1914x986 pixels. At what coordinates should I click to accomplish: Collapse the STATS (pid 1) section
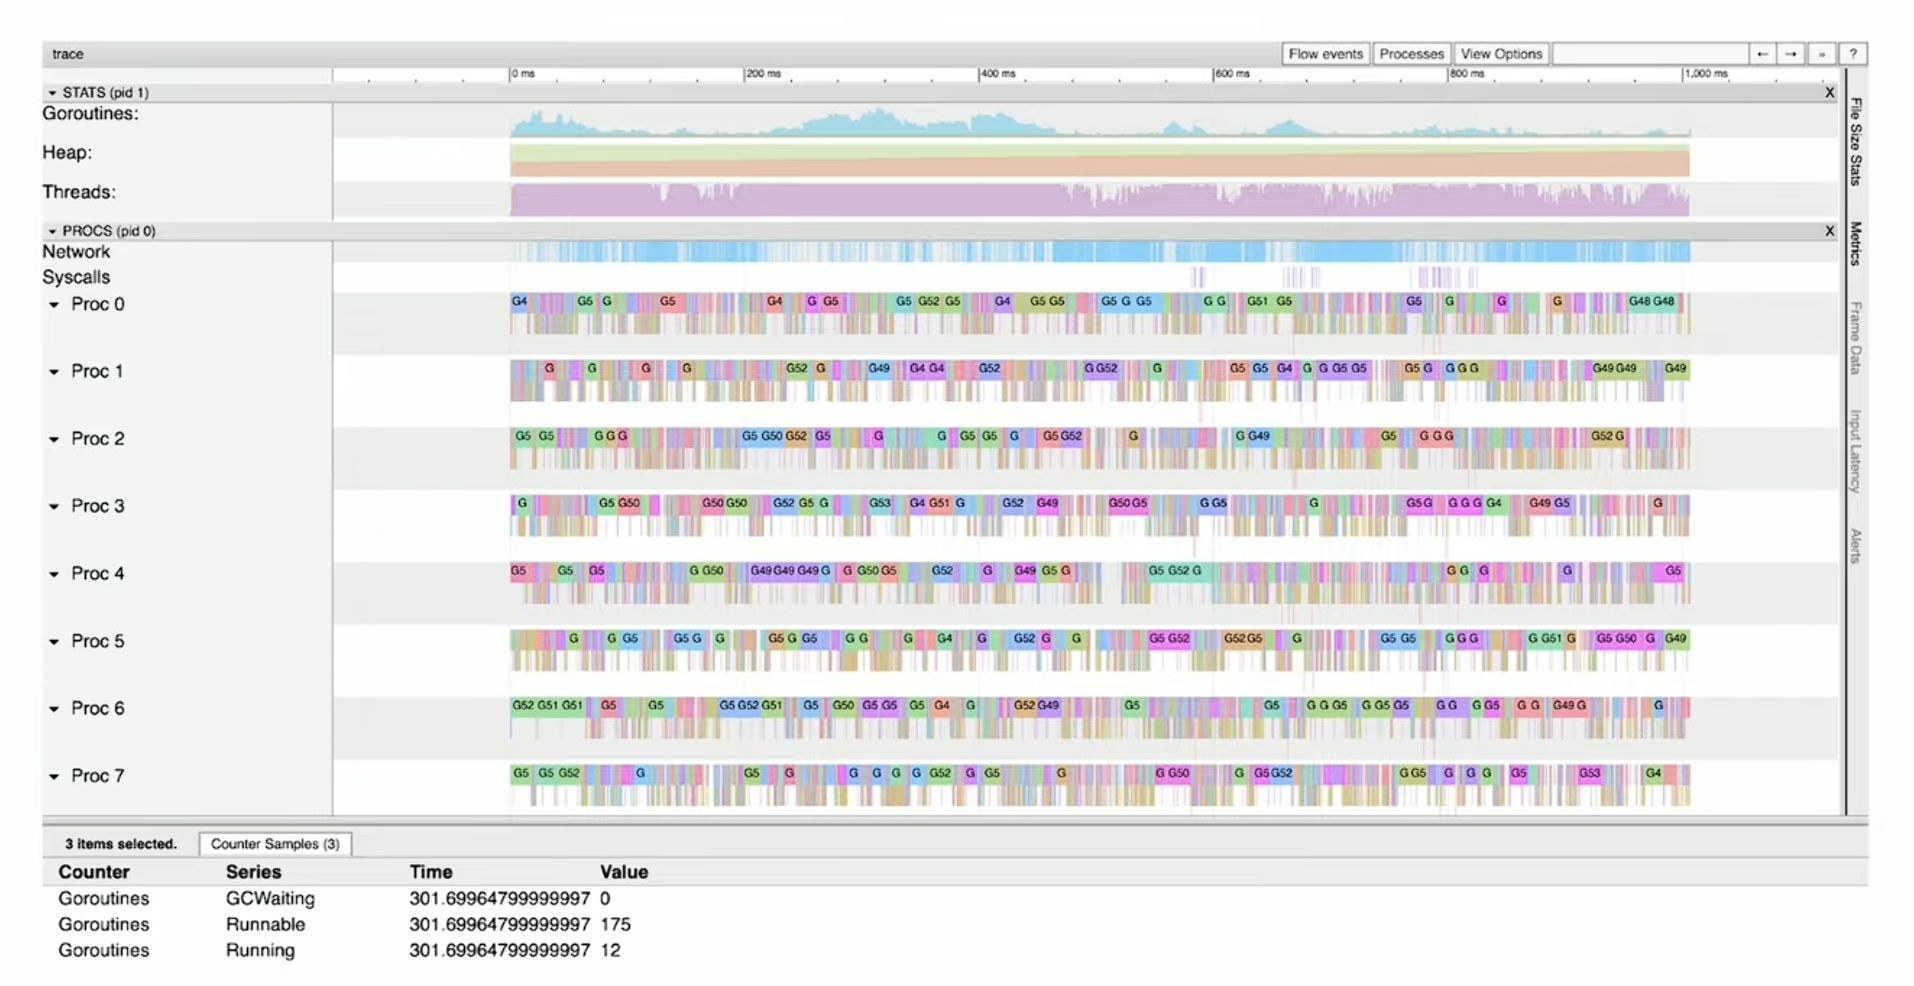click(52, 92)
